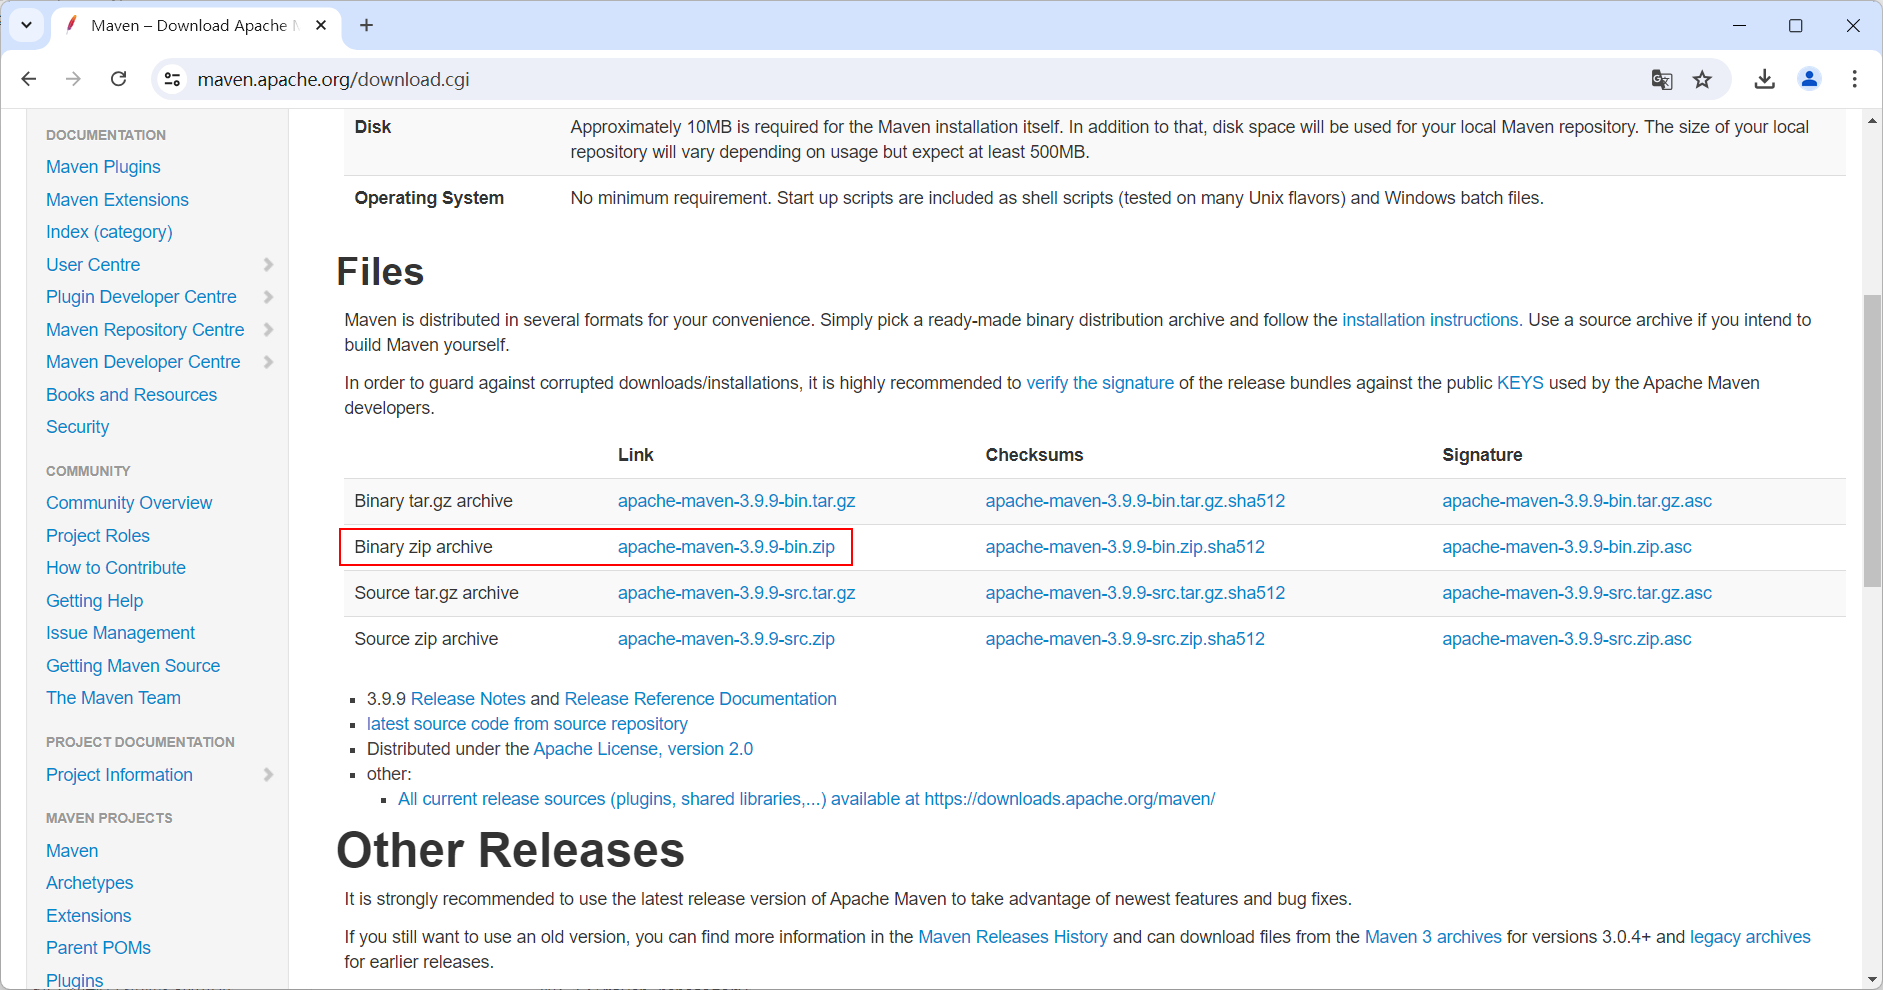
Task: Expand the Maven Developer Centre chevron
Action: [268, 362]
